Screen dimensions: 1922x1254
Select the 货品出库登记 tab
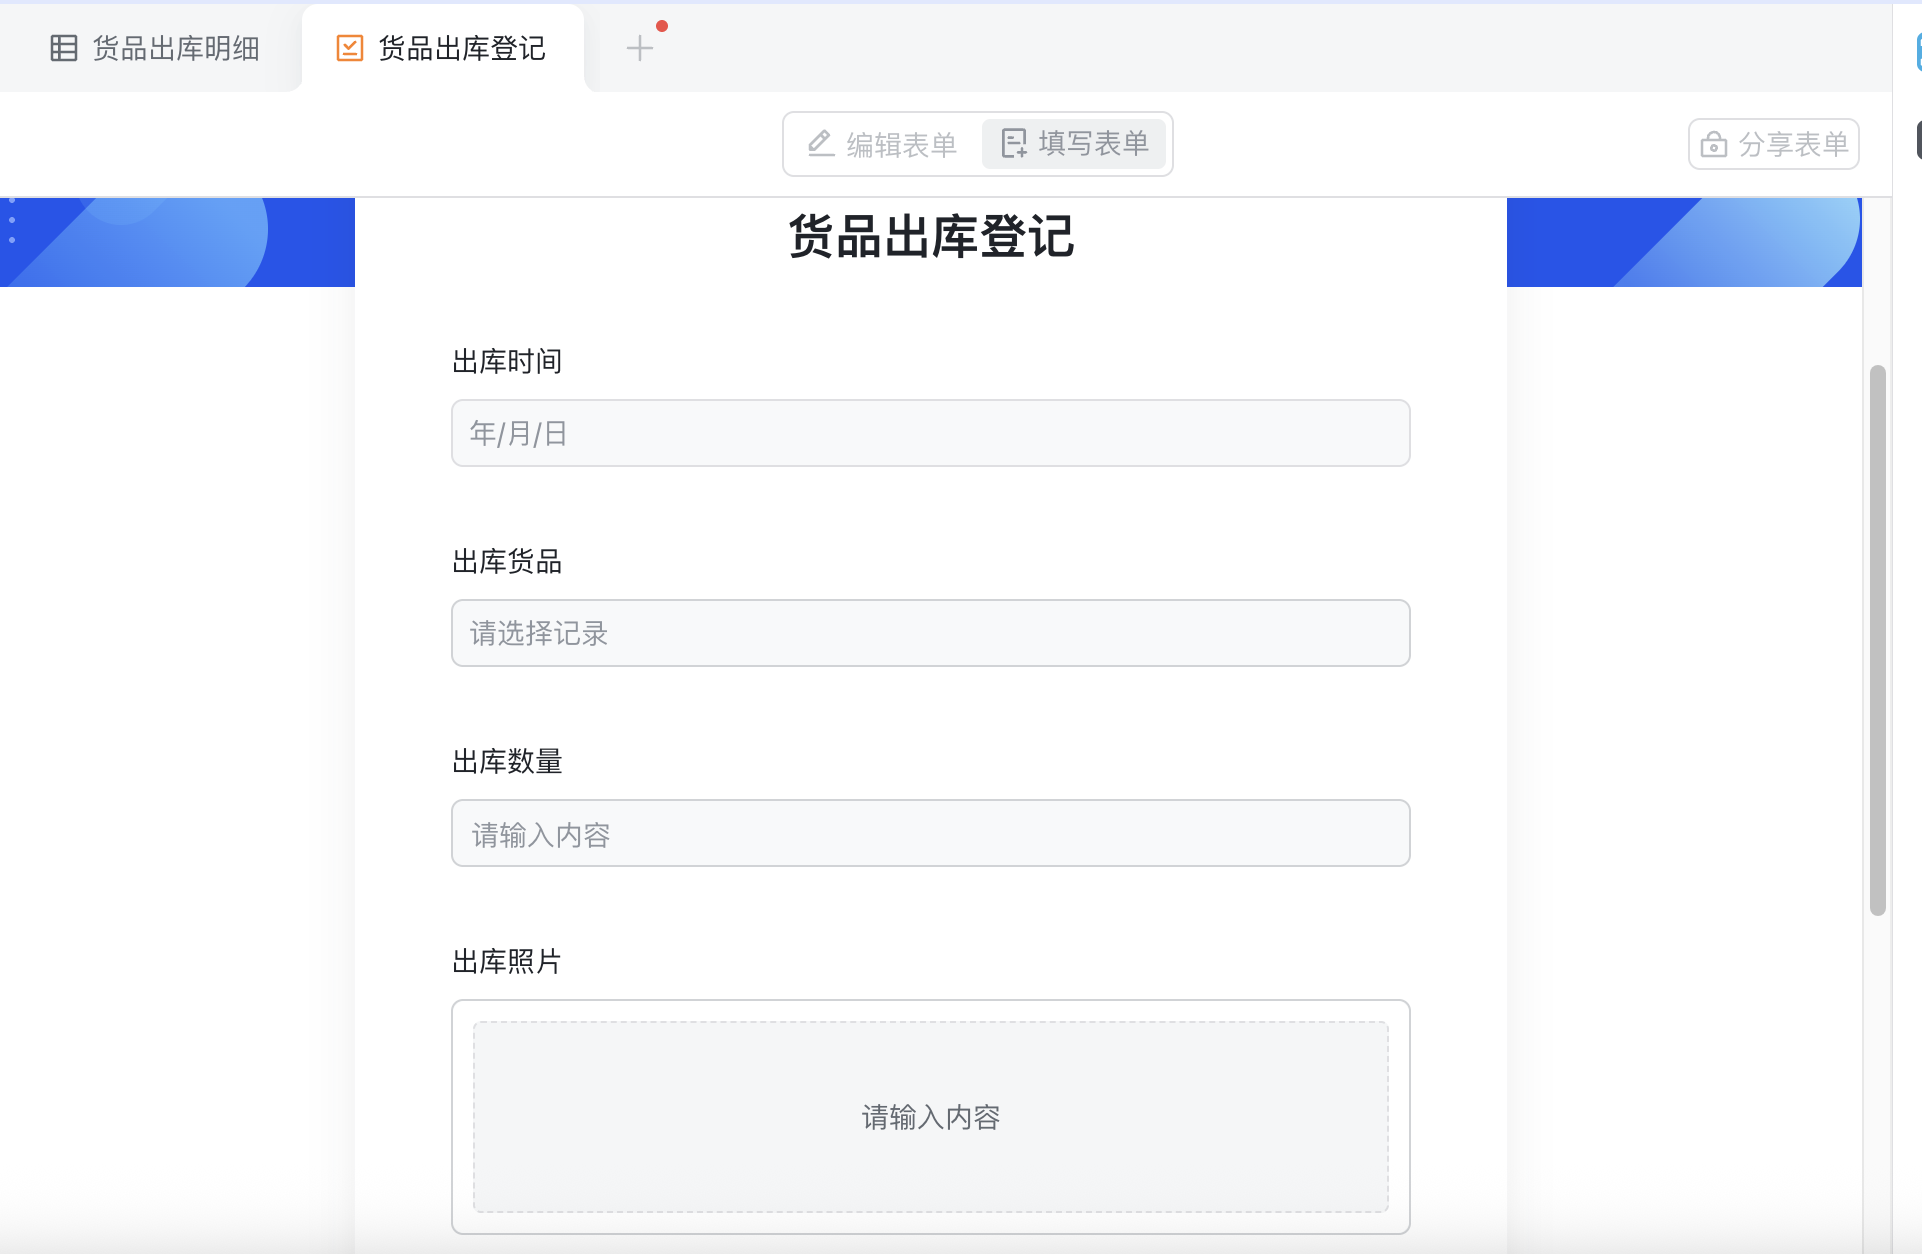pyautogui.click(x=461, y=48)
